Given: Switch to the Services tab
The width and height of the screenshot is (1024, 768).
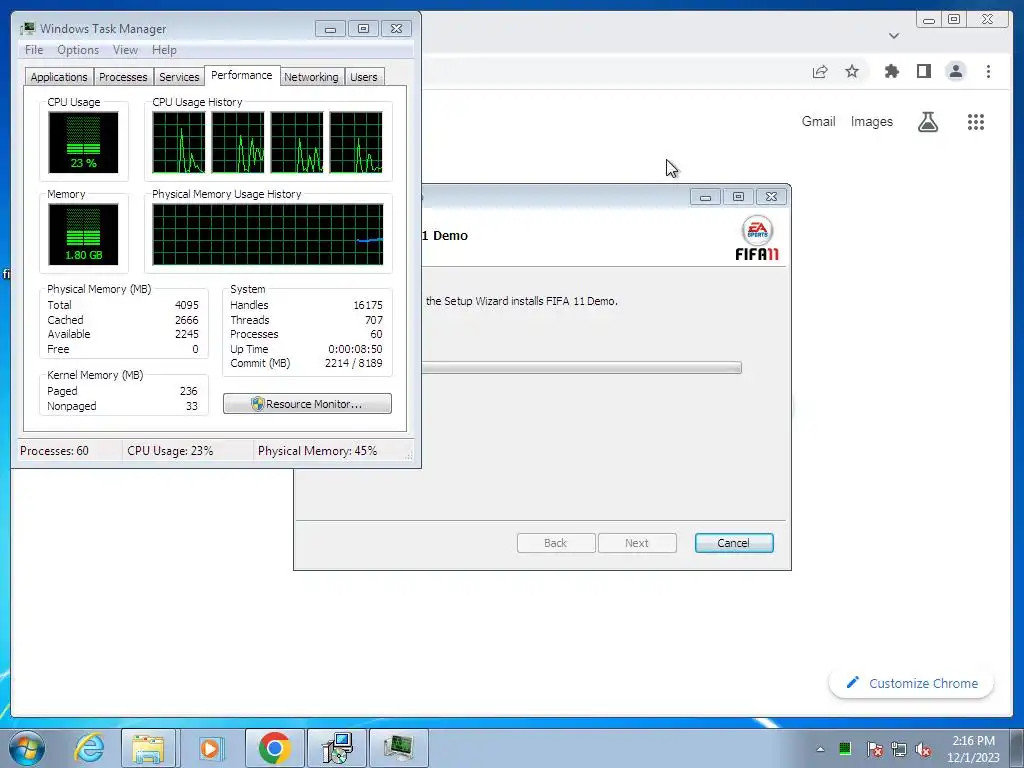Looking at the screenshot, I should 179,77.
